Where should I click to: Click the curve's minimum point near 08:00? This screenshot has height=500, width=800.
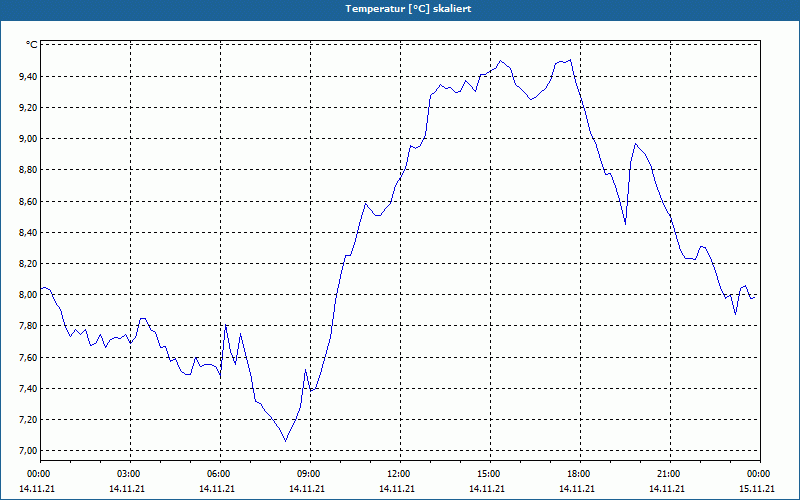point(286,441)
